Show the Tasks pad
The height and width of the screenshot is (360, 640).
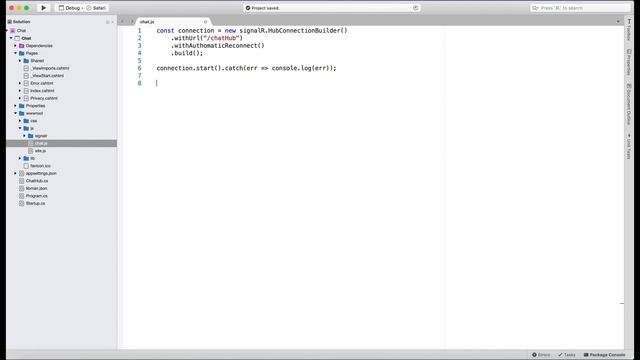[567, 355]
